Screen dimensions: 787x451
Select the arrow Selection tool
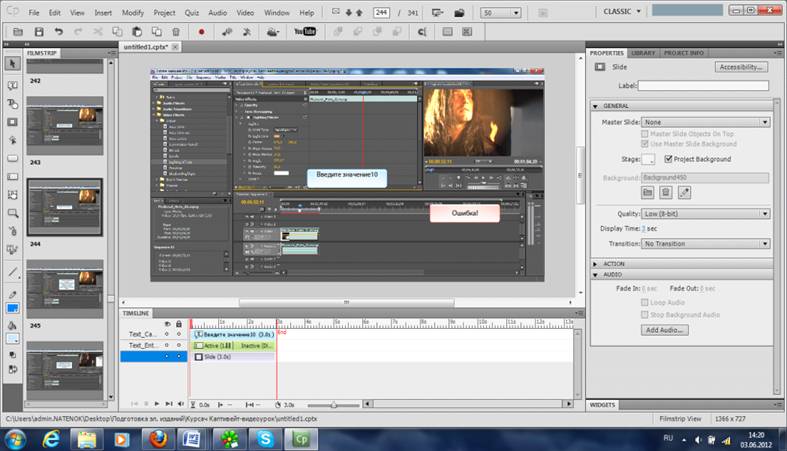13,64
